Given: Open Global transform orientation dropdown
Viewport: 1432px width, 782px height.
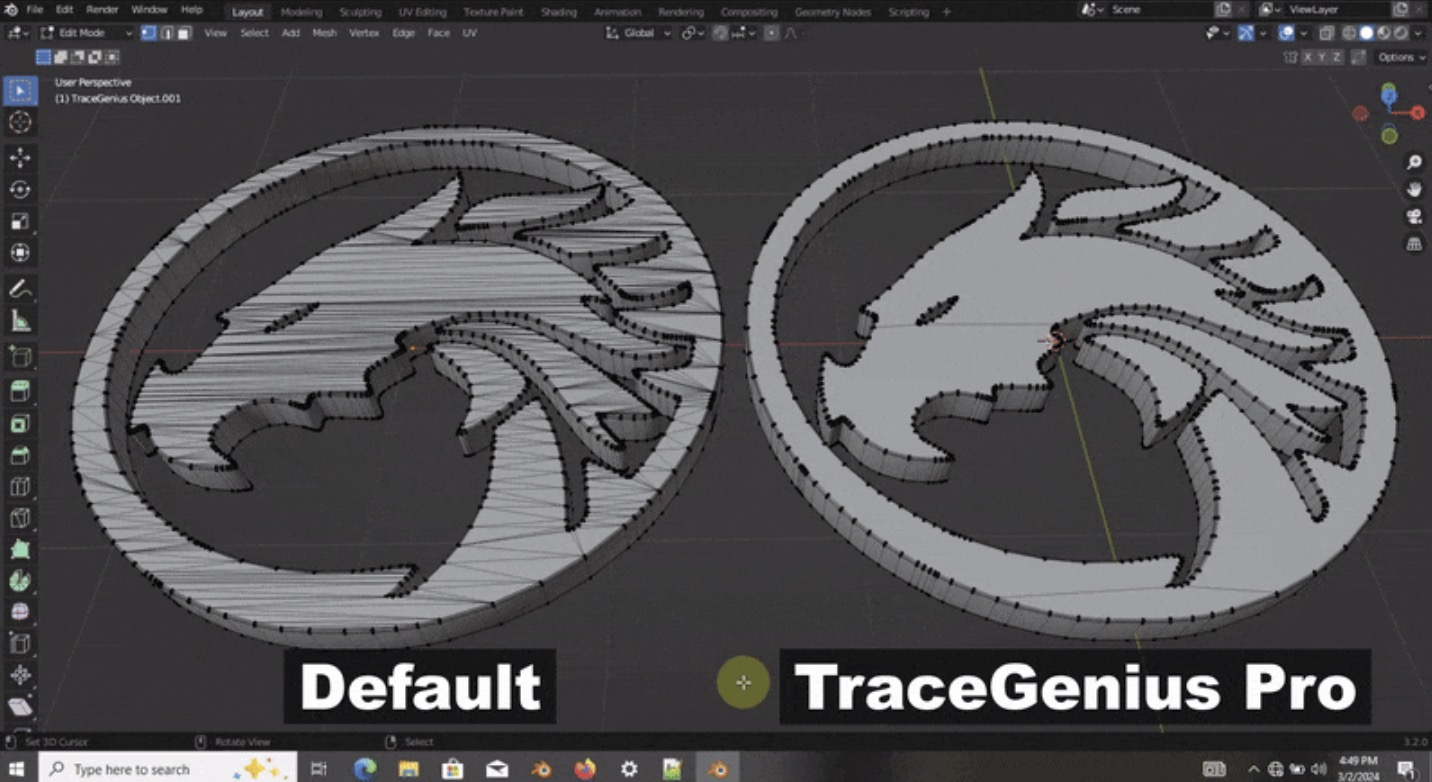Looking at the screenshot, I should pos(640,33).
